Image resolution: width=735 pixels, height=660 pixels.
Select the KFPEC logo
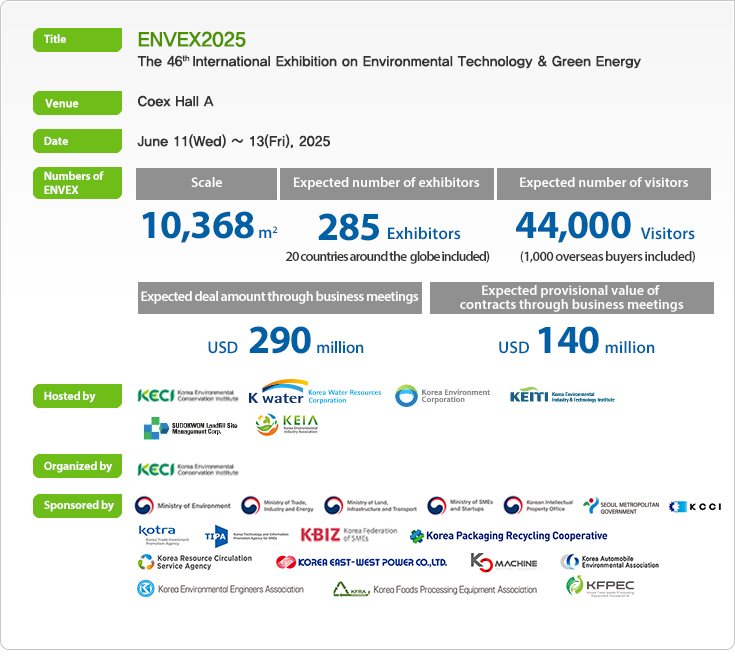coord(599,587)
